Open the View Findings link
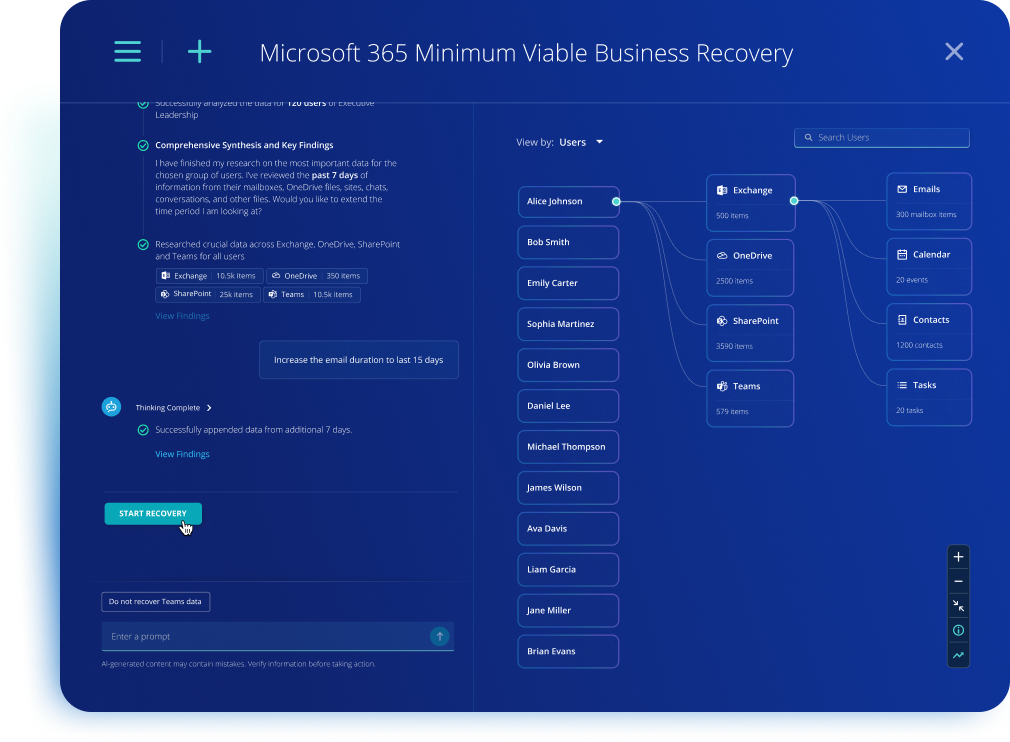Image resolution: width=1010 pixels, height=742 pixels. [x=182, y=453]
